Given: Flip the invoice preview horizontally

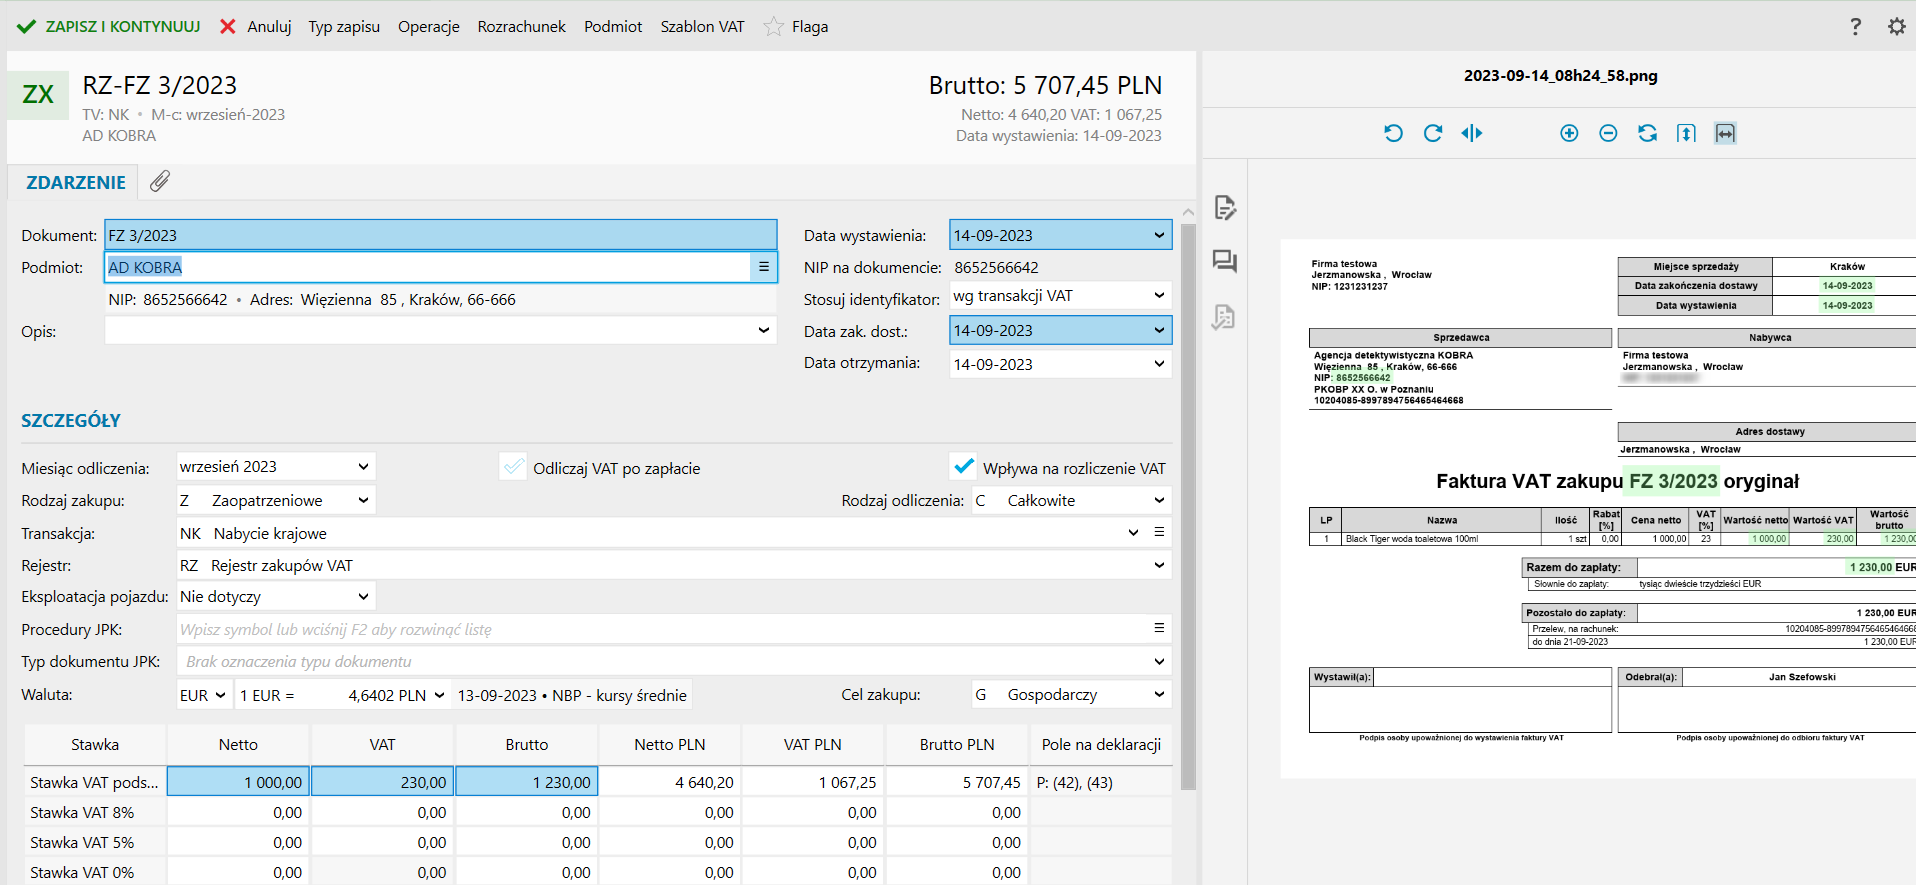Looking at the screenshot, I should tap(1471, 133).
